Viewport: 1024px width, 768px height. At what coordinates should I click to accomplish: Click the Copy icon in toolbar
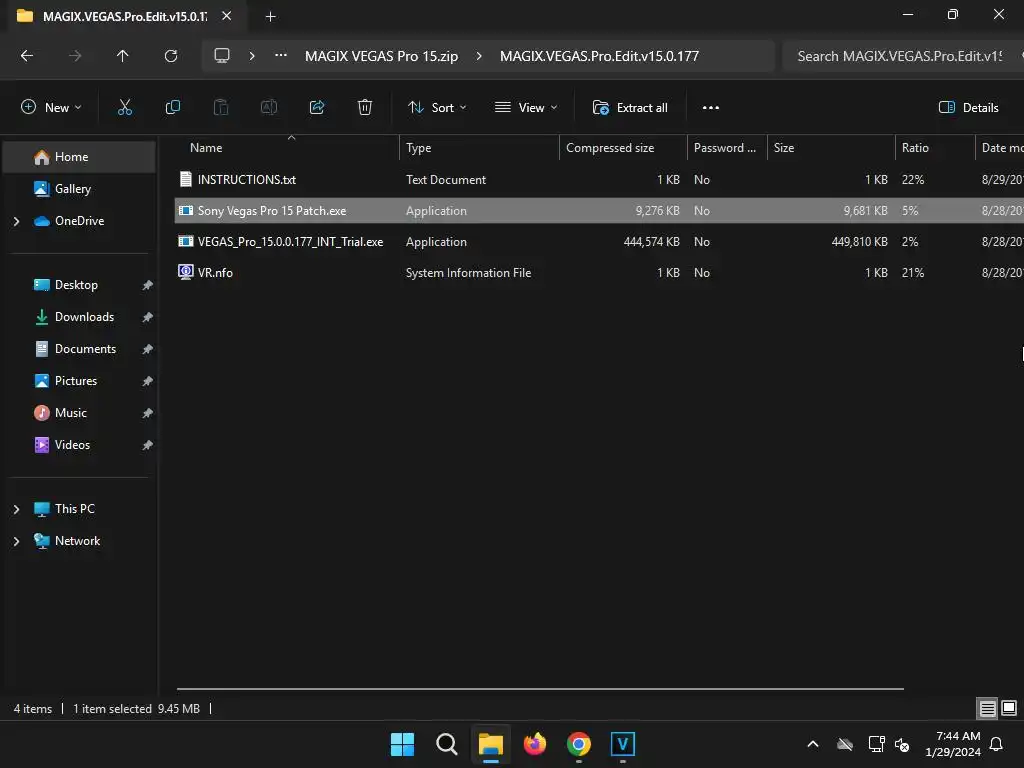172,108
